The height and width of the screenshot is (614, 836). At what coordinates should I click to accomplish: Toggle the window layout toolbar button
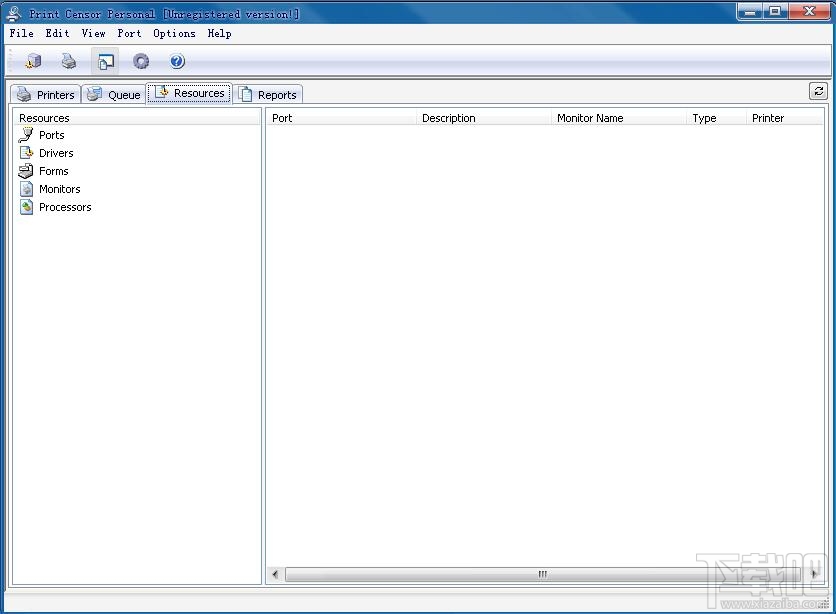[105, 61]
